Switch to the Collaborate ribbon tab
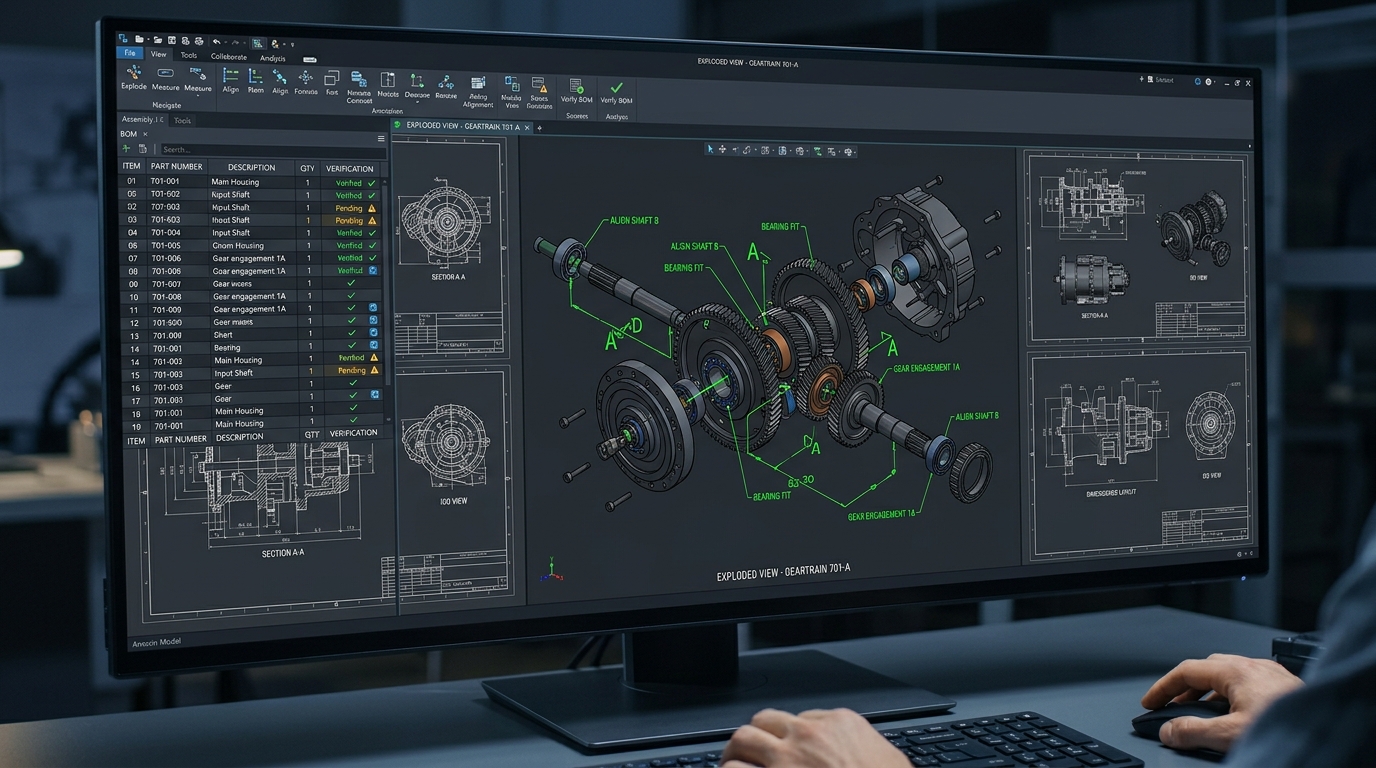Screen dimensions: 1376x768 [229, 56]
